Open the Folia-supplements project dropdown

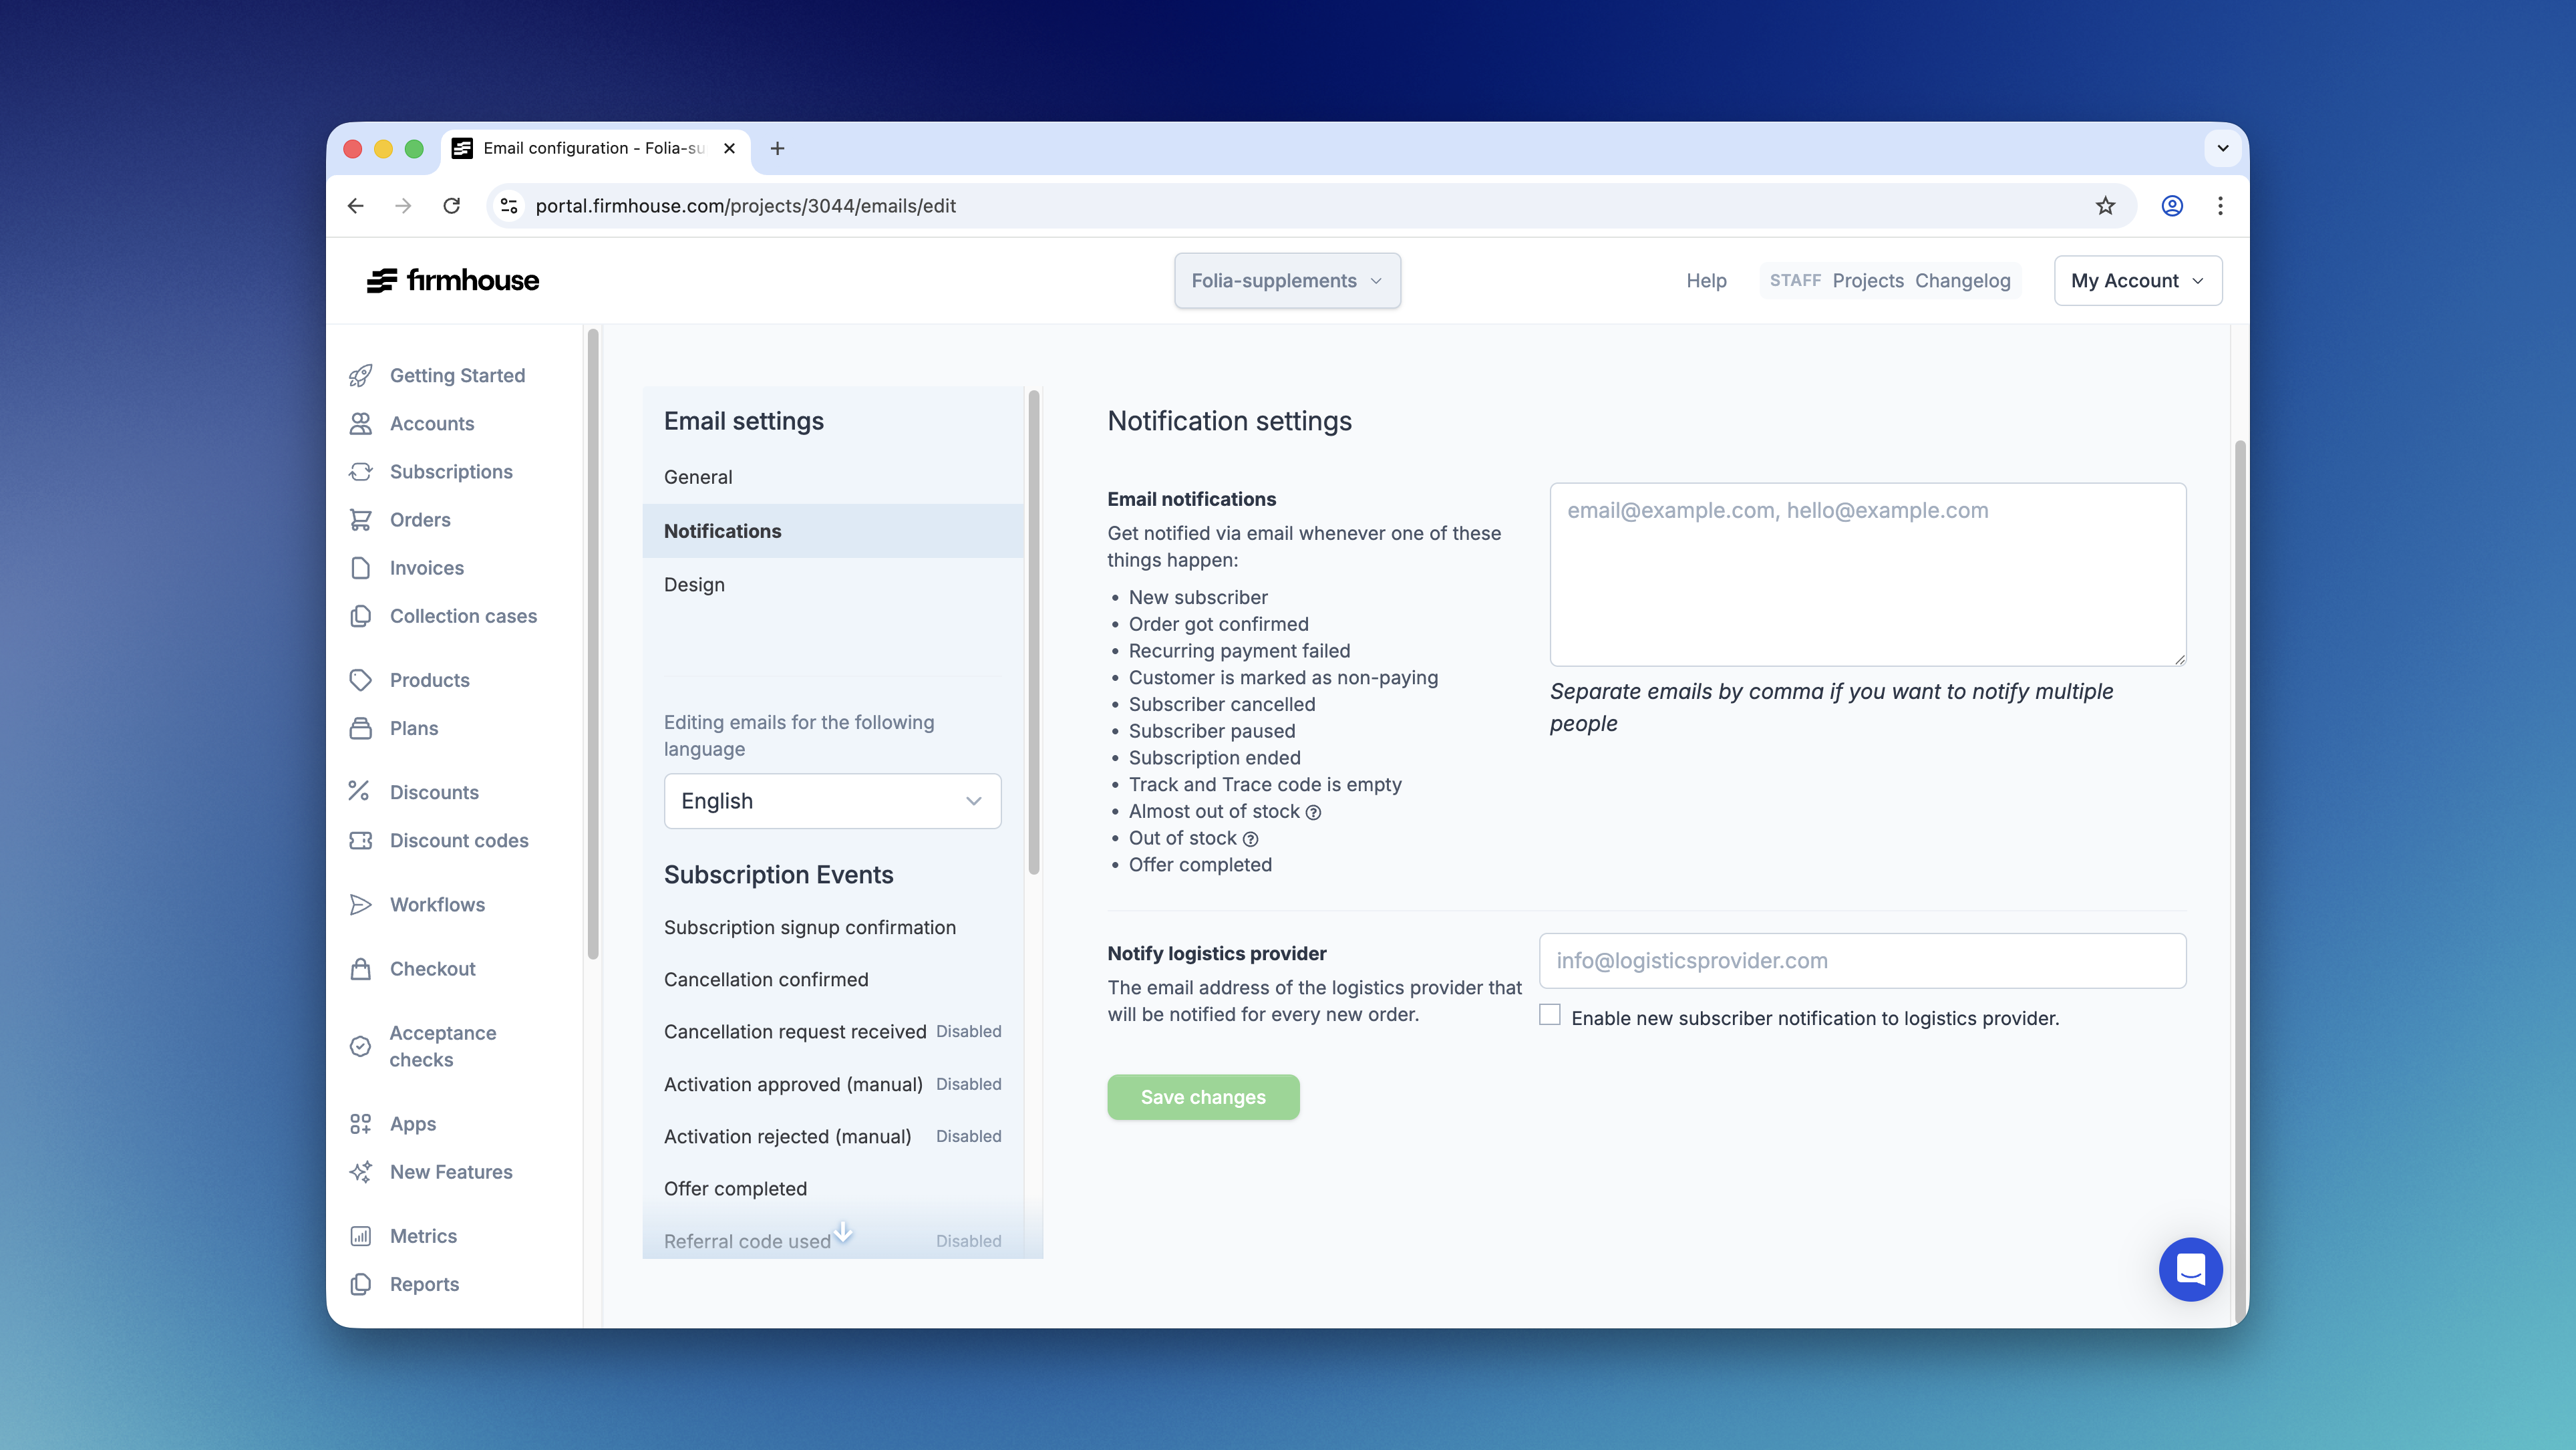1286,281
